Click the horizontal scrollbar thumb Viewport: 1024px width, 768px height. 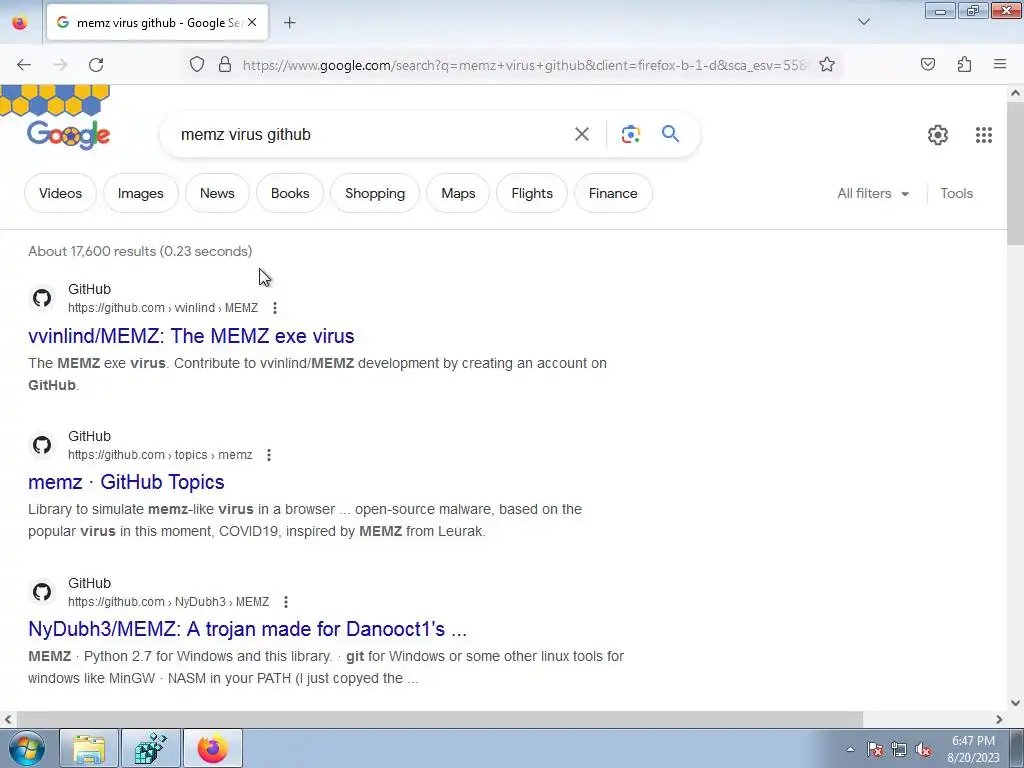click(439, 719)
